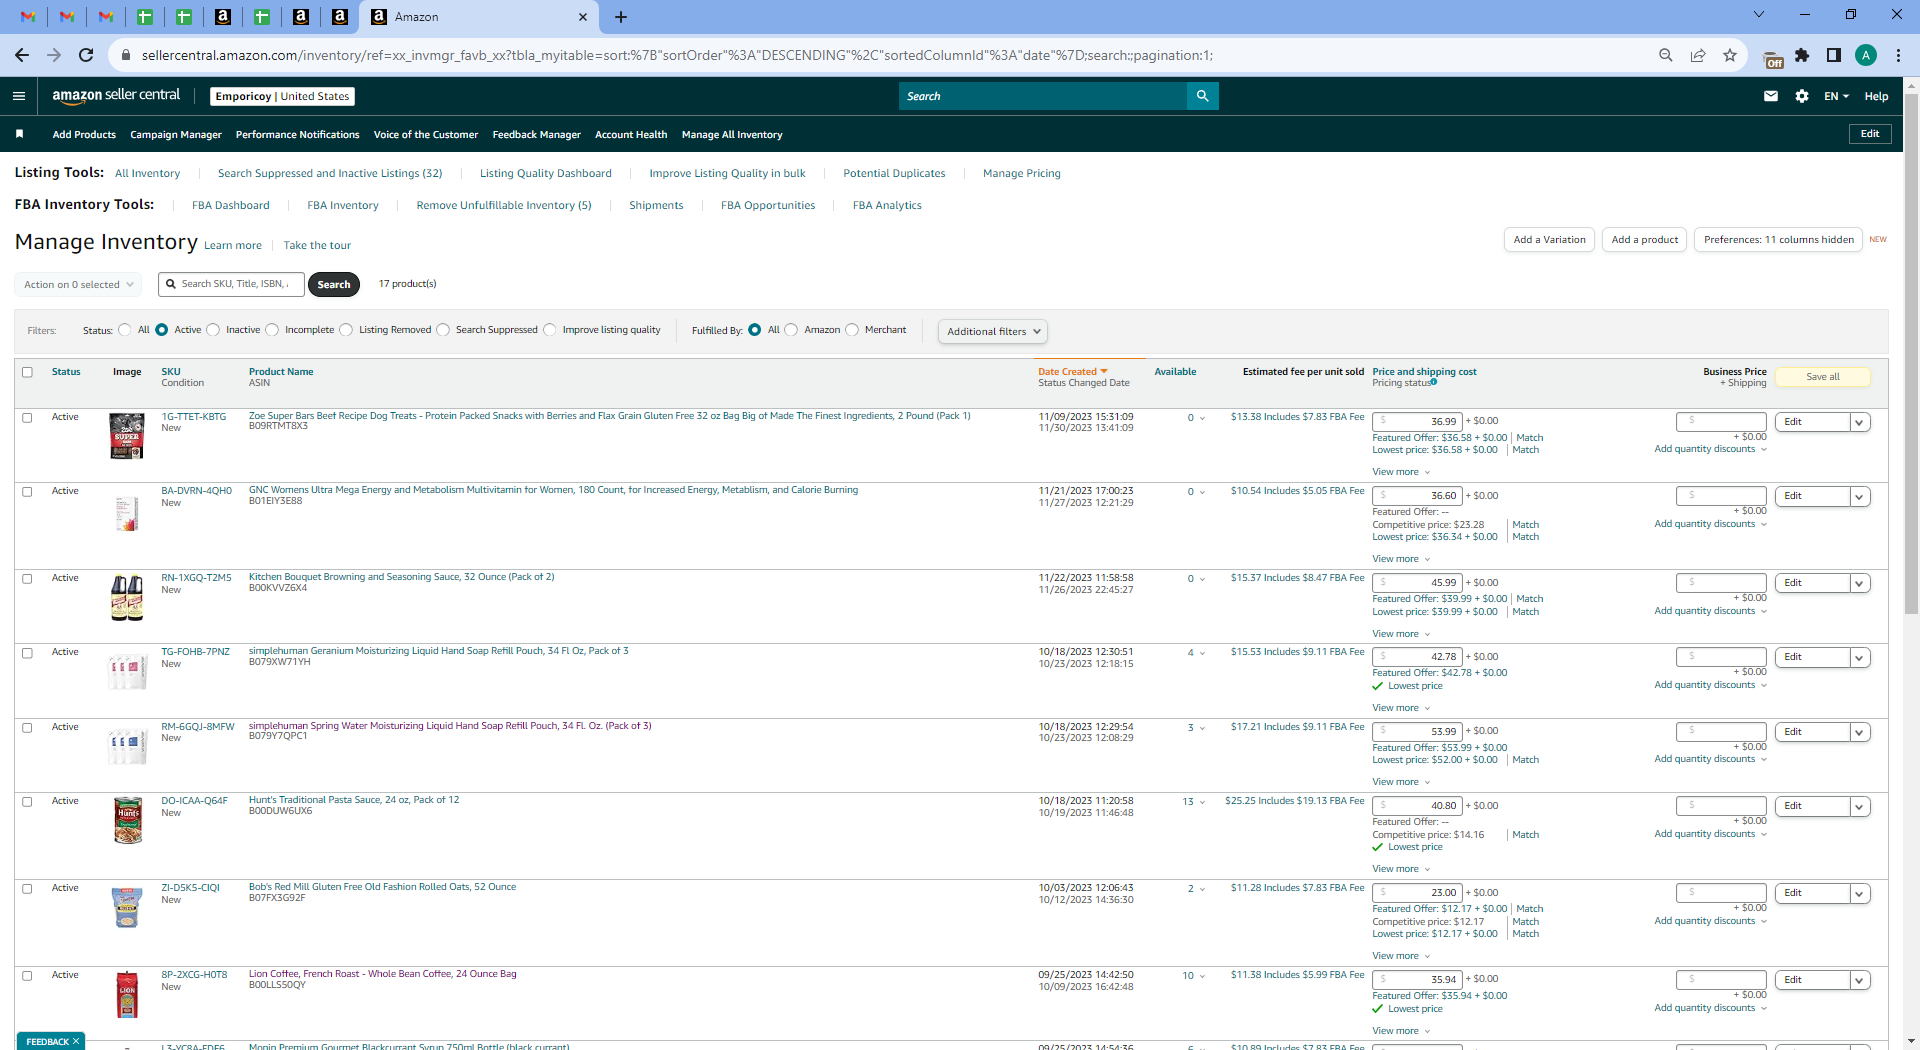Sort by the Date Created column header
1920x1050 pixels.
pyautogui.click(x=1072, y=372)
